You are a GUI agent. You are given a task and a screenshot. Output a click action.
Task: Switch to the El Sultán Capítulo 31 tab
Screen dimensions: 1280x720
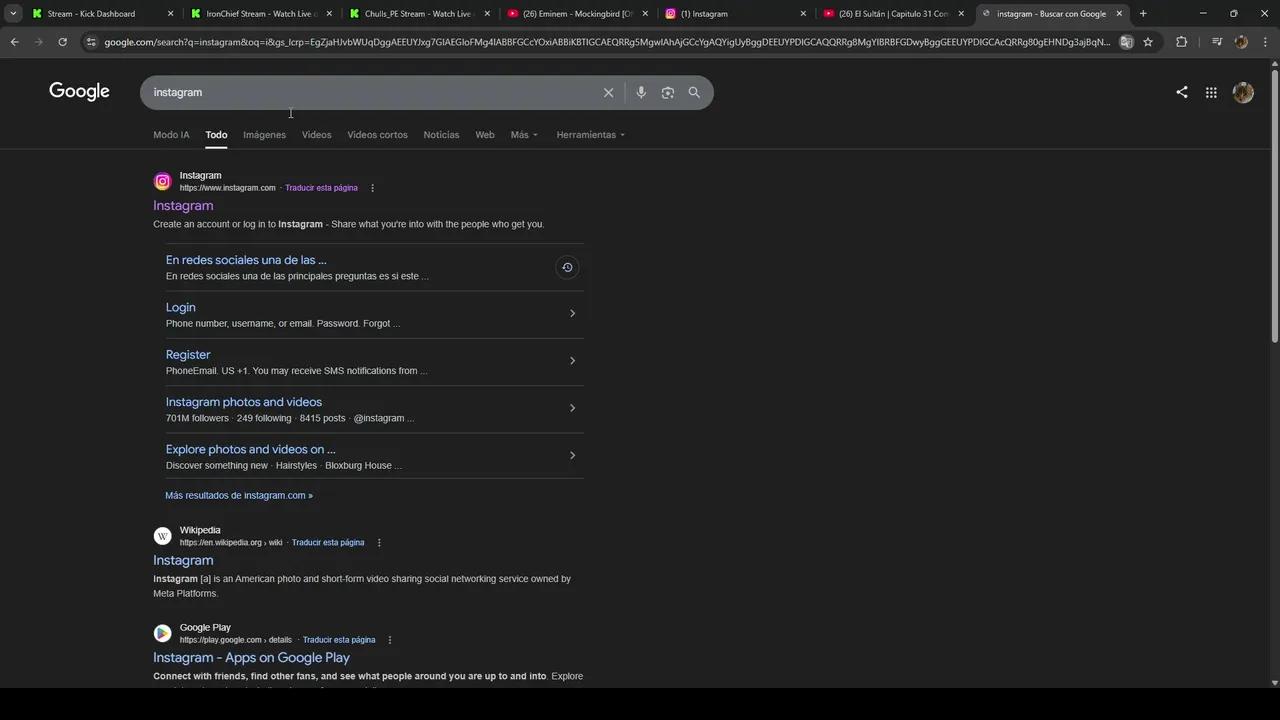click(893, 14)
